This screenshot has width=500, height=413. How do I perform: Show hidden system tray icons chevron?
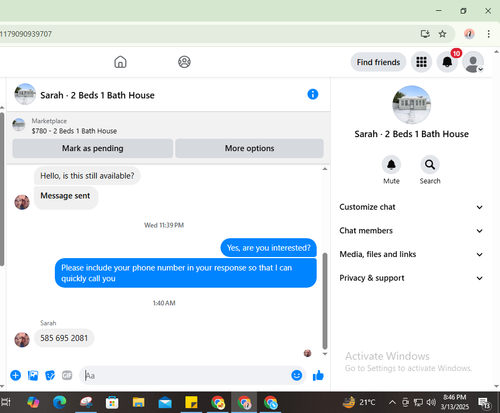tap(392, 402)
